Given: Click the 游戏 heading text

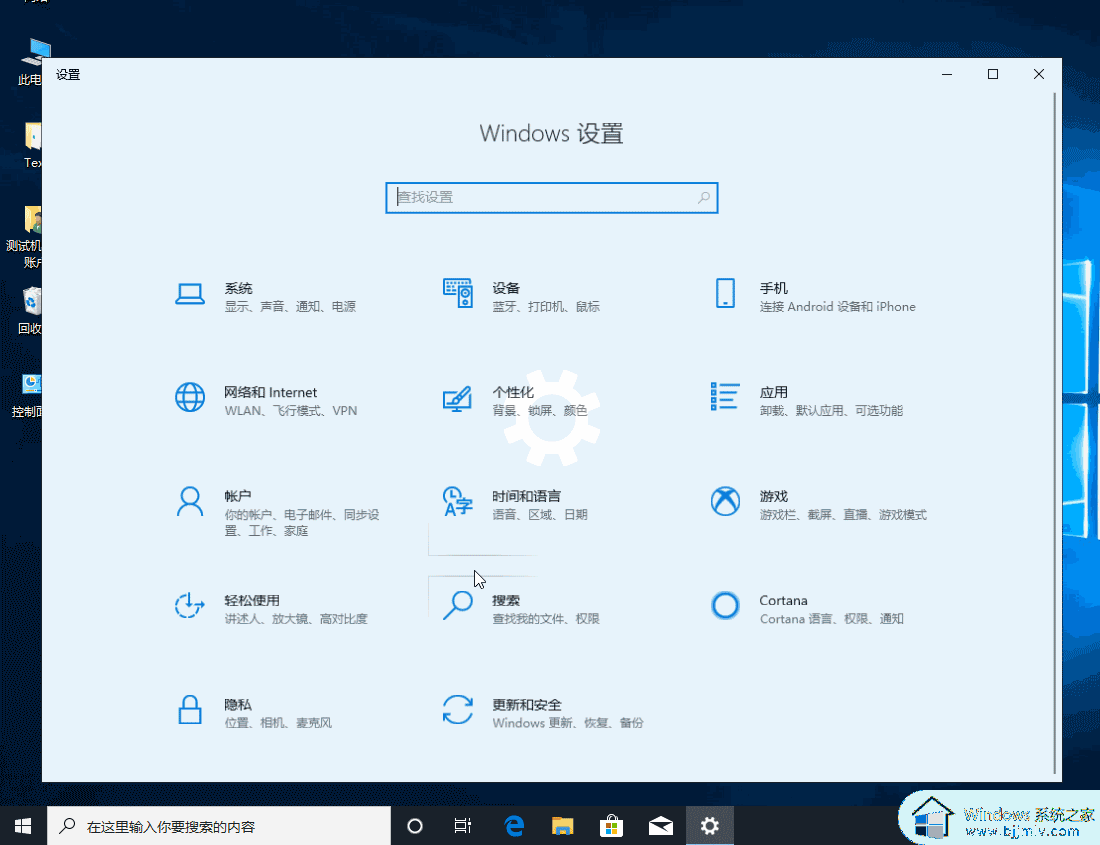Looking at the screenshot, I should pos(774,496).
